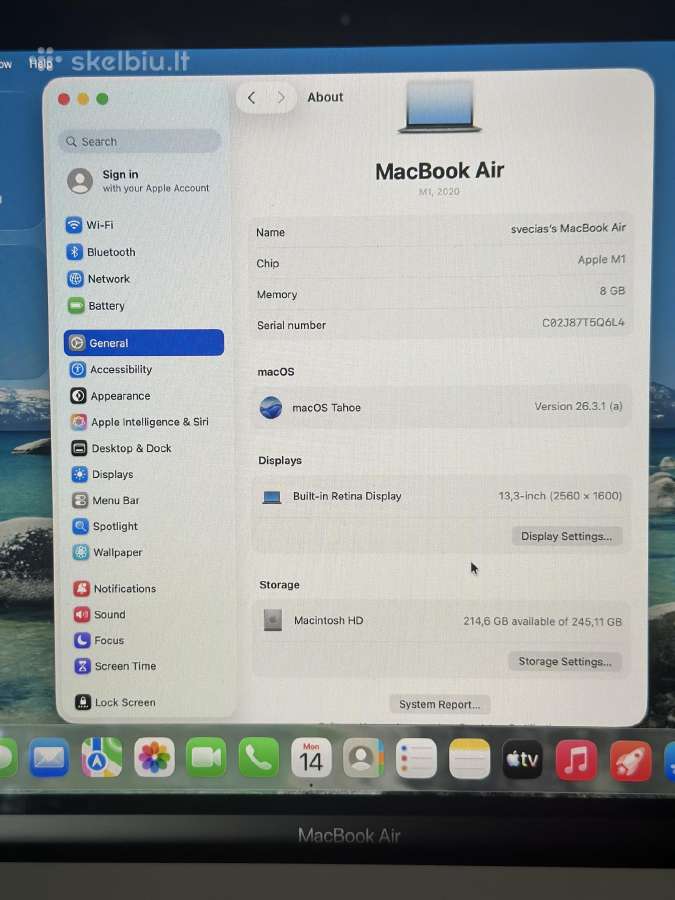Screen dimensions: 675x900
Task: Click the Storage Settings button
Action: coord(565,661)
